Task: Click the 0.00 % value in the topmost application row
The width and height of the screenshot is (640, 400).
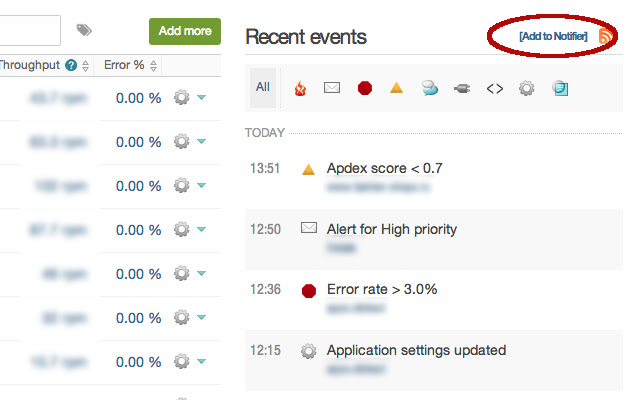Action: (x=138, y=98)
